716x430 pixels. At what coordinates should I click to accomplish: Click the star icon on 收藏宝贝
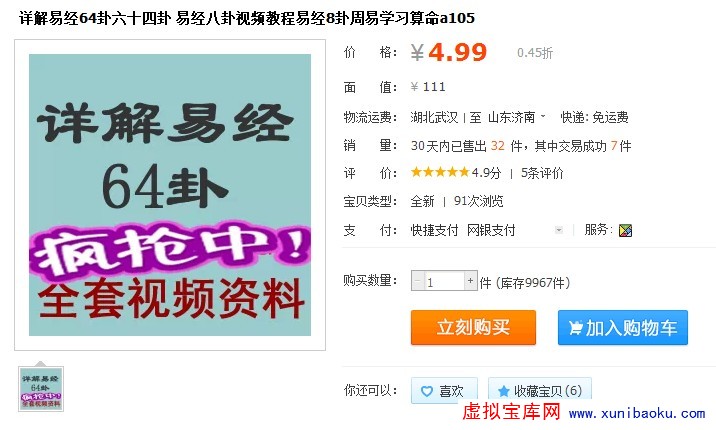[504, 391]
